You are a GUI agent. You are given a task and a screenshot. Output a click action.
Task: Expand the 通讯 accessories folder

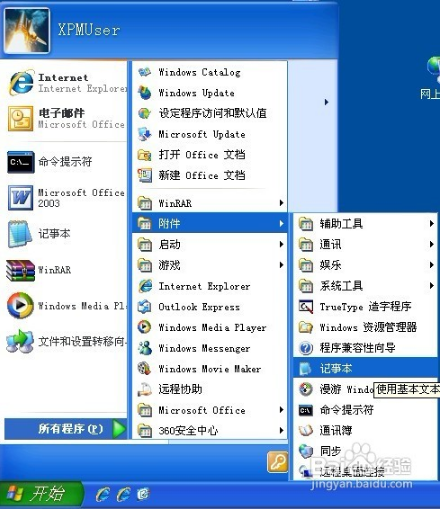[x=366, y=244]
